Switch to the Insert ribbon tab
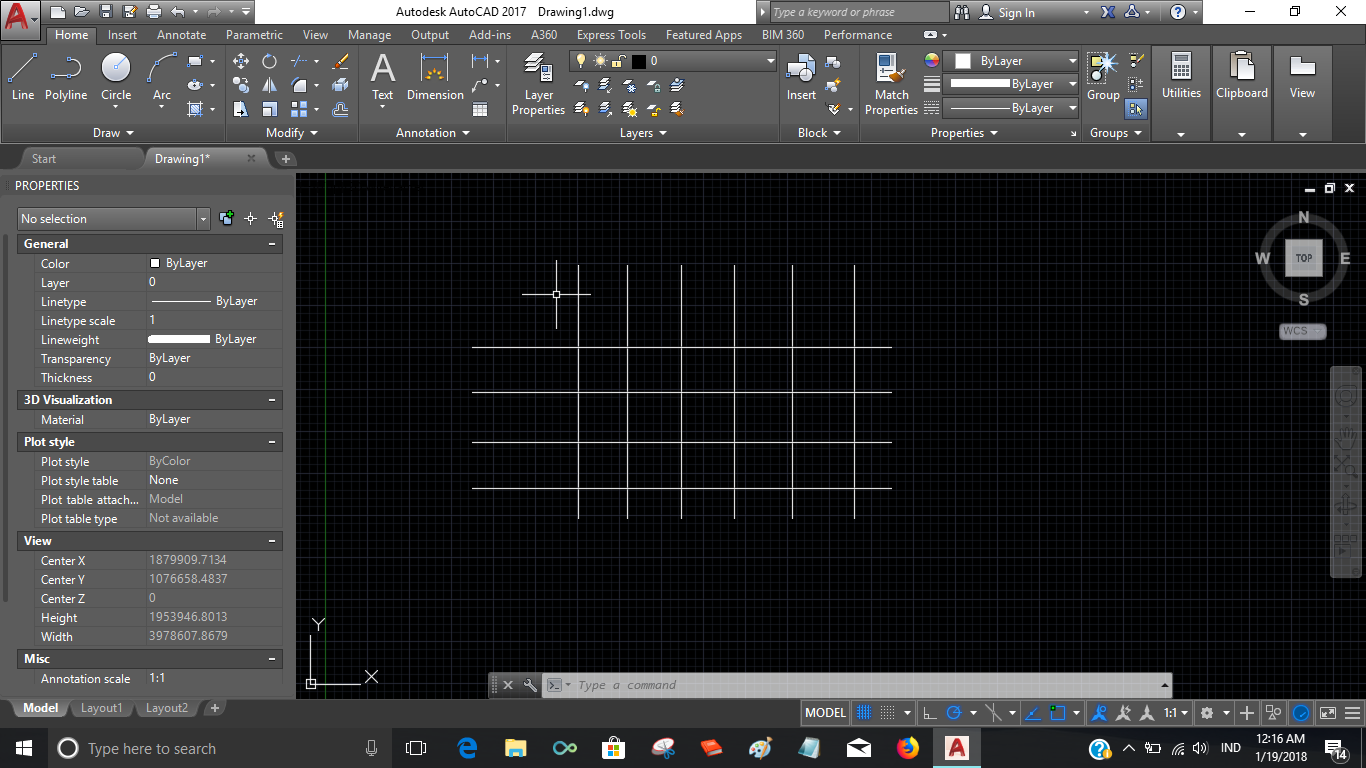The height and width of the screenshot is (768, 1366). (122, 35)
